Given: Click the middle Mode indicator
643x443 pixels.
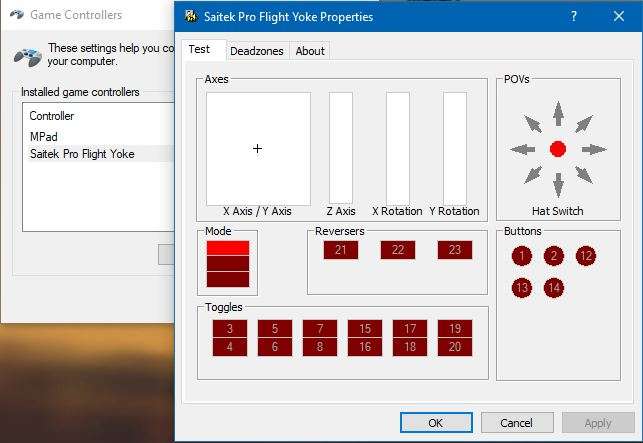Looking at the screenshot, I should pyautogui.click(x=228, y=263).
